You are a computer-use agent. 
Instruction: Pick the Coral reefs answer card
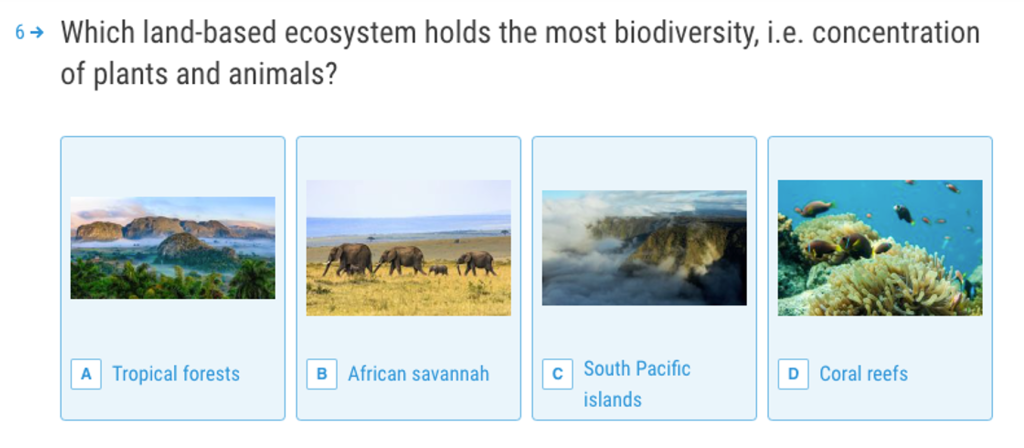coord(880,278)
